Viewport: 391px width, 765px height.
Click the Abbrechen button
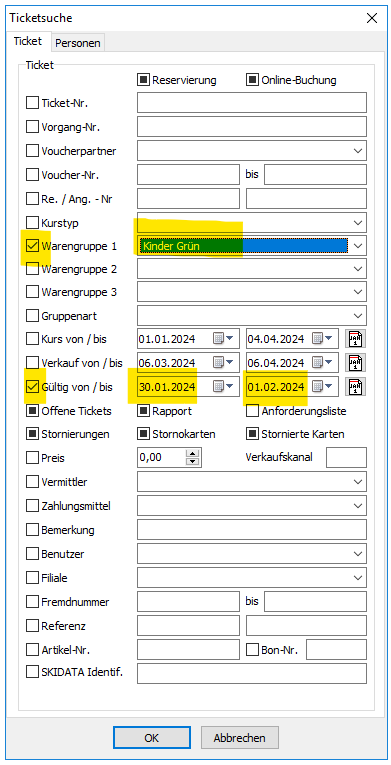239,738
